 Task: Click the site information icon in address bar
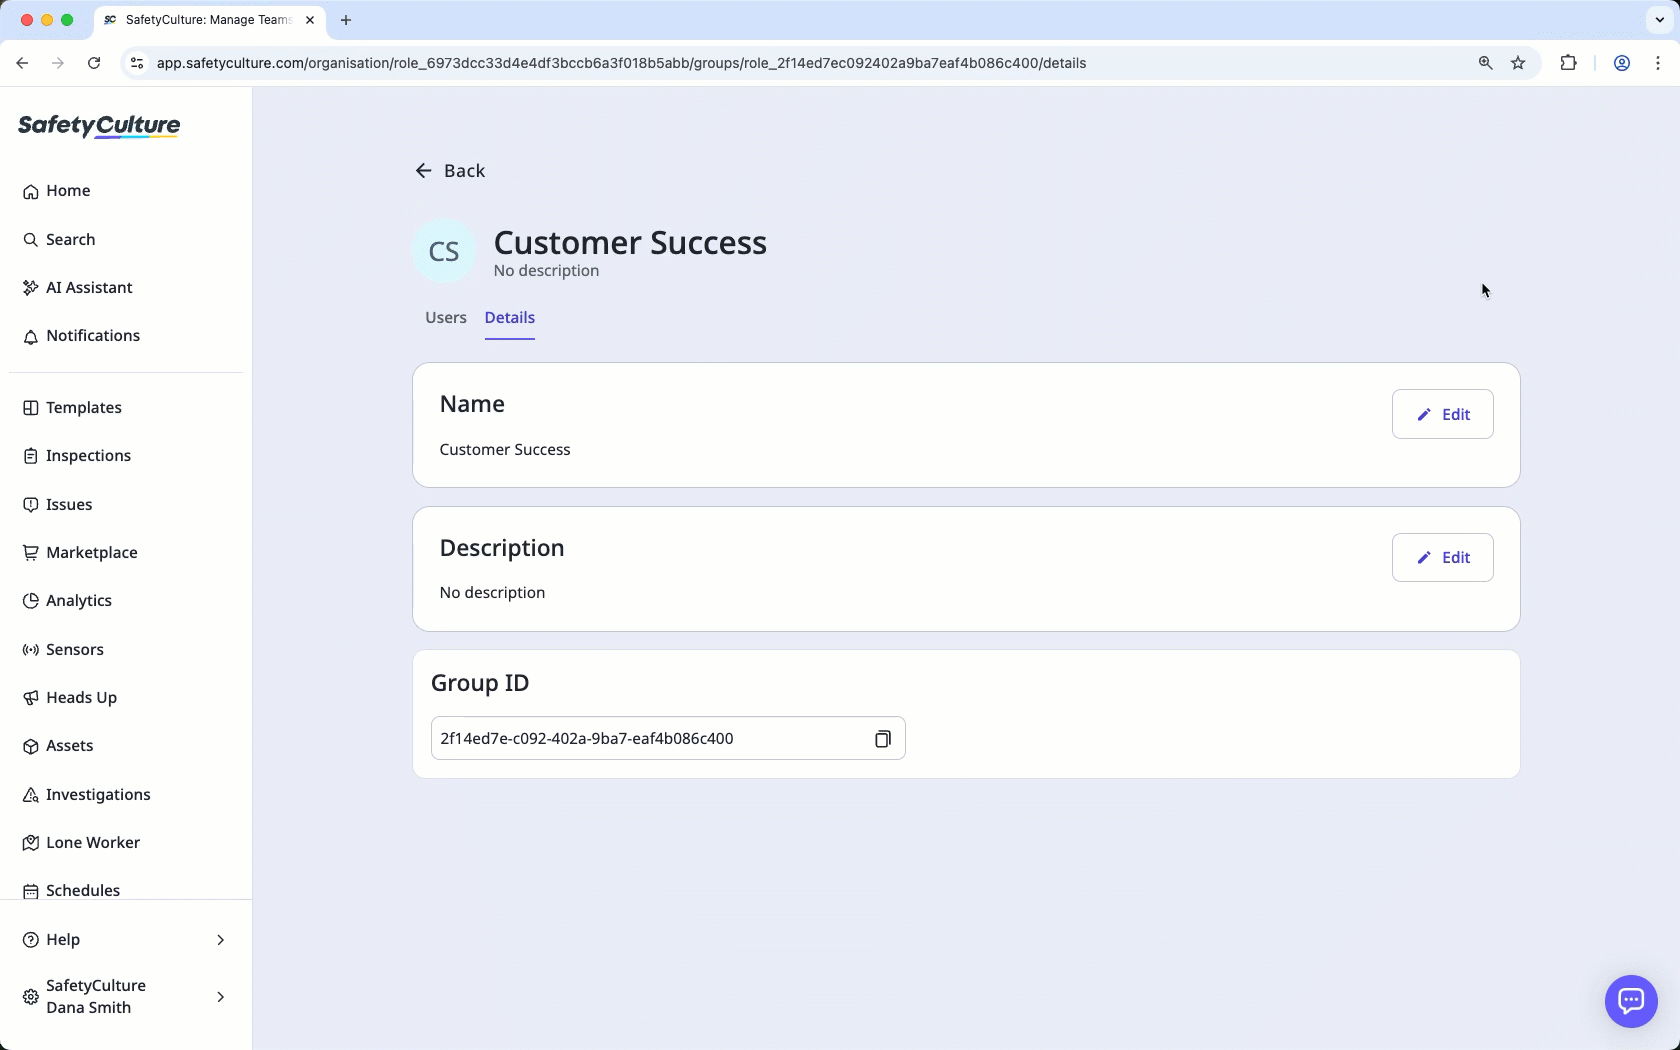click(137, 63)
